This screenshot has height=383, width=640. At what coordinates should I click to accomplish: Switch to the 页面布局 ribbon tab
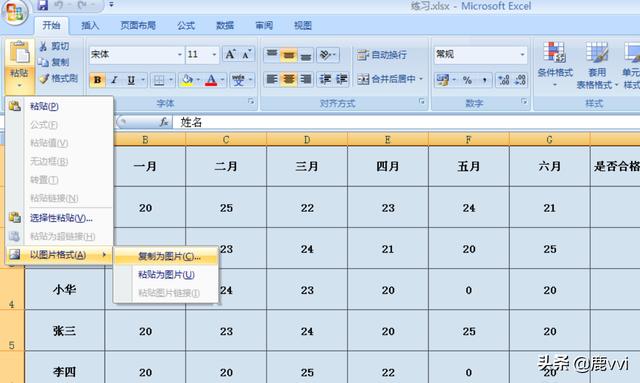point(138,26)
